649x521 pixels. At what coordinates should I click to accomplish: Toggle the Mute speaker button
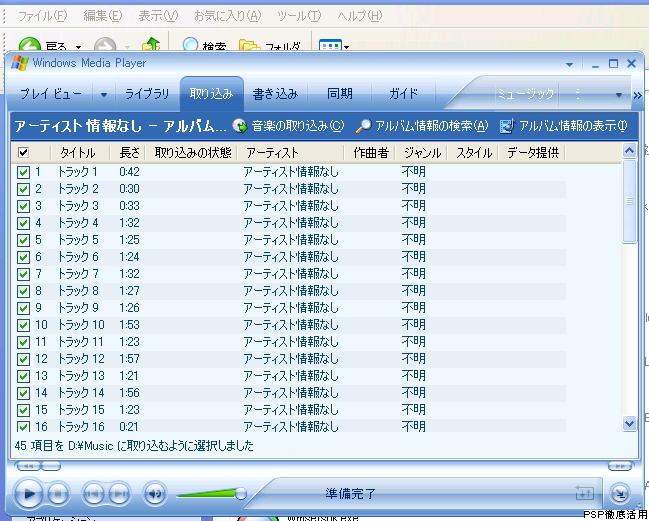[155, 493]
